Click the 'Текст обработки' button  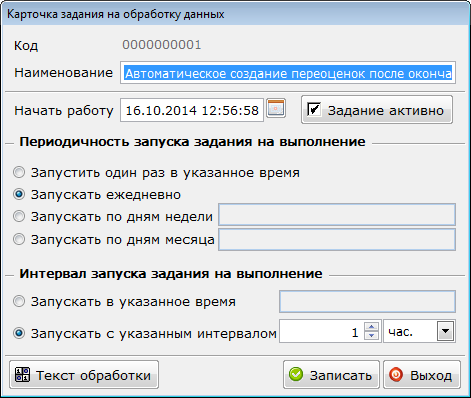[84, 375]
